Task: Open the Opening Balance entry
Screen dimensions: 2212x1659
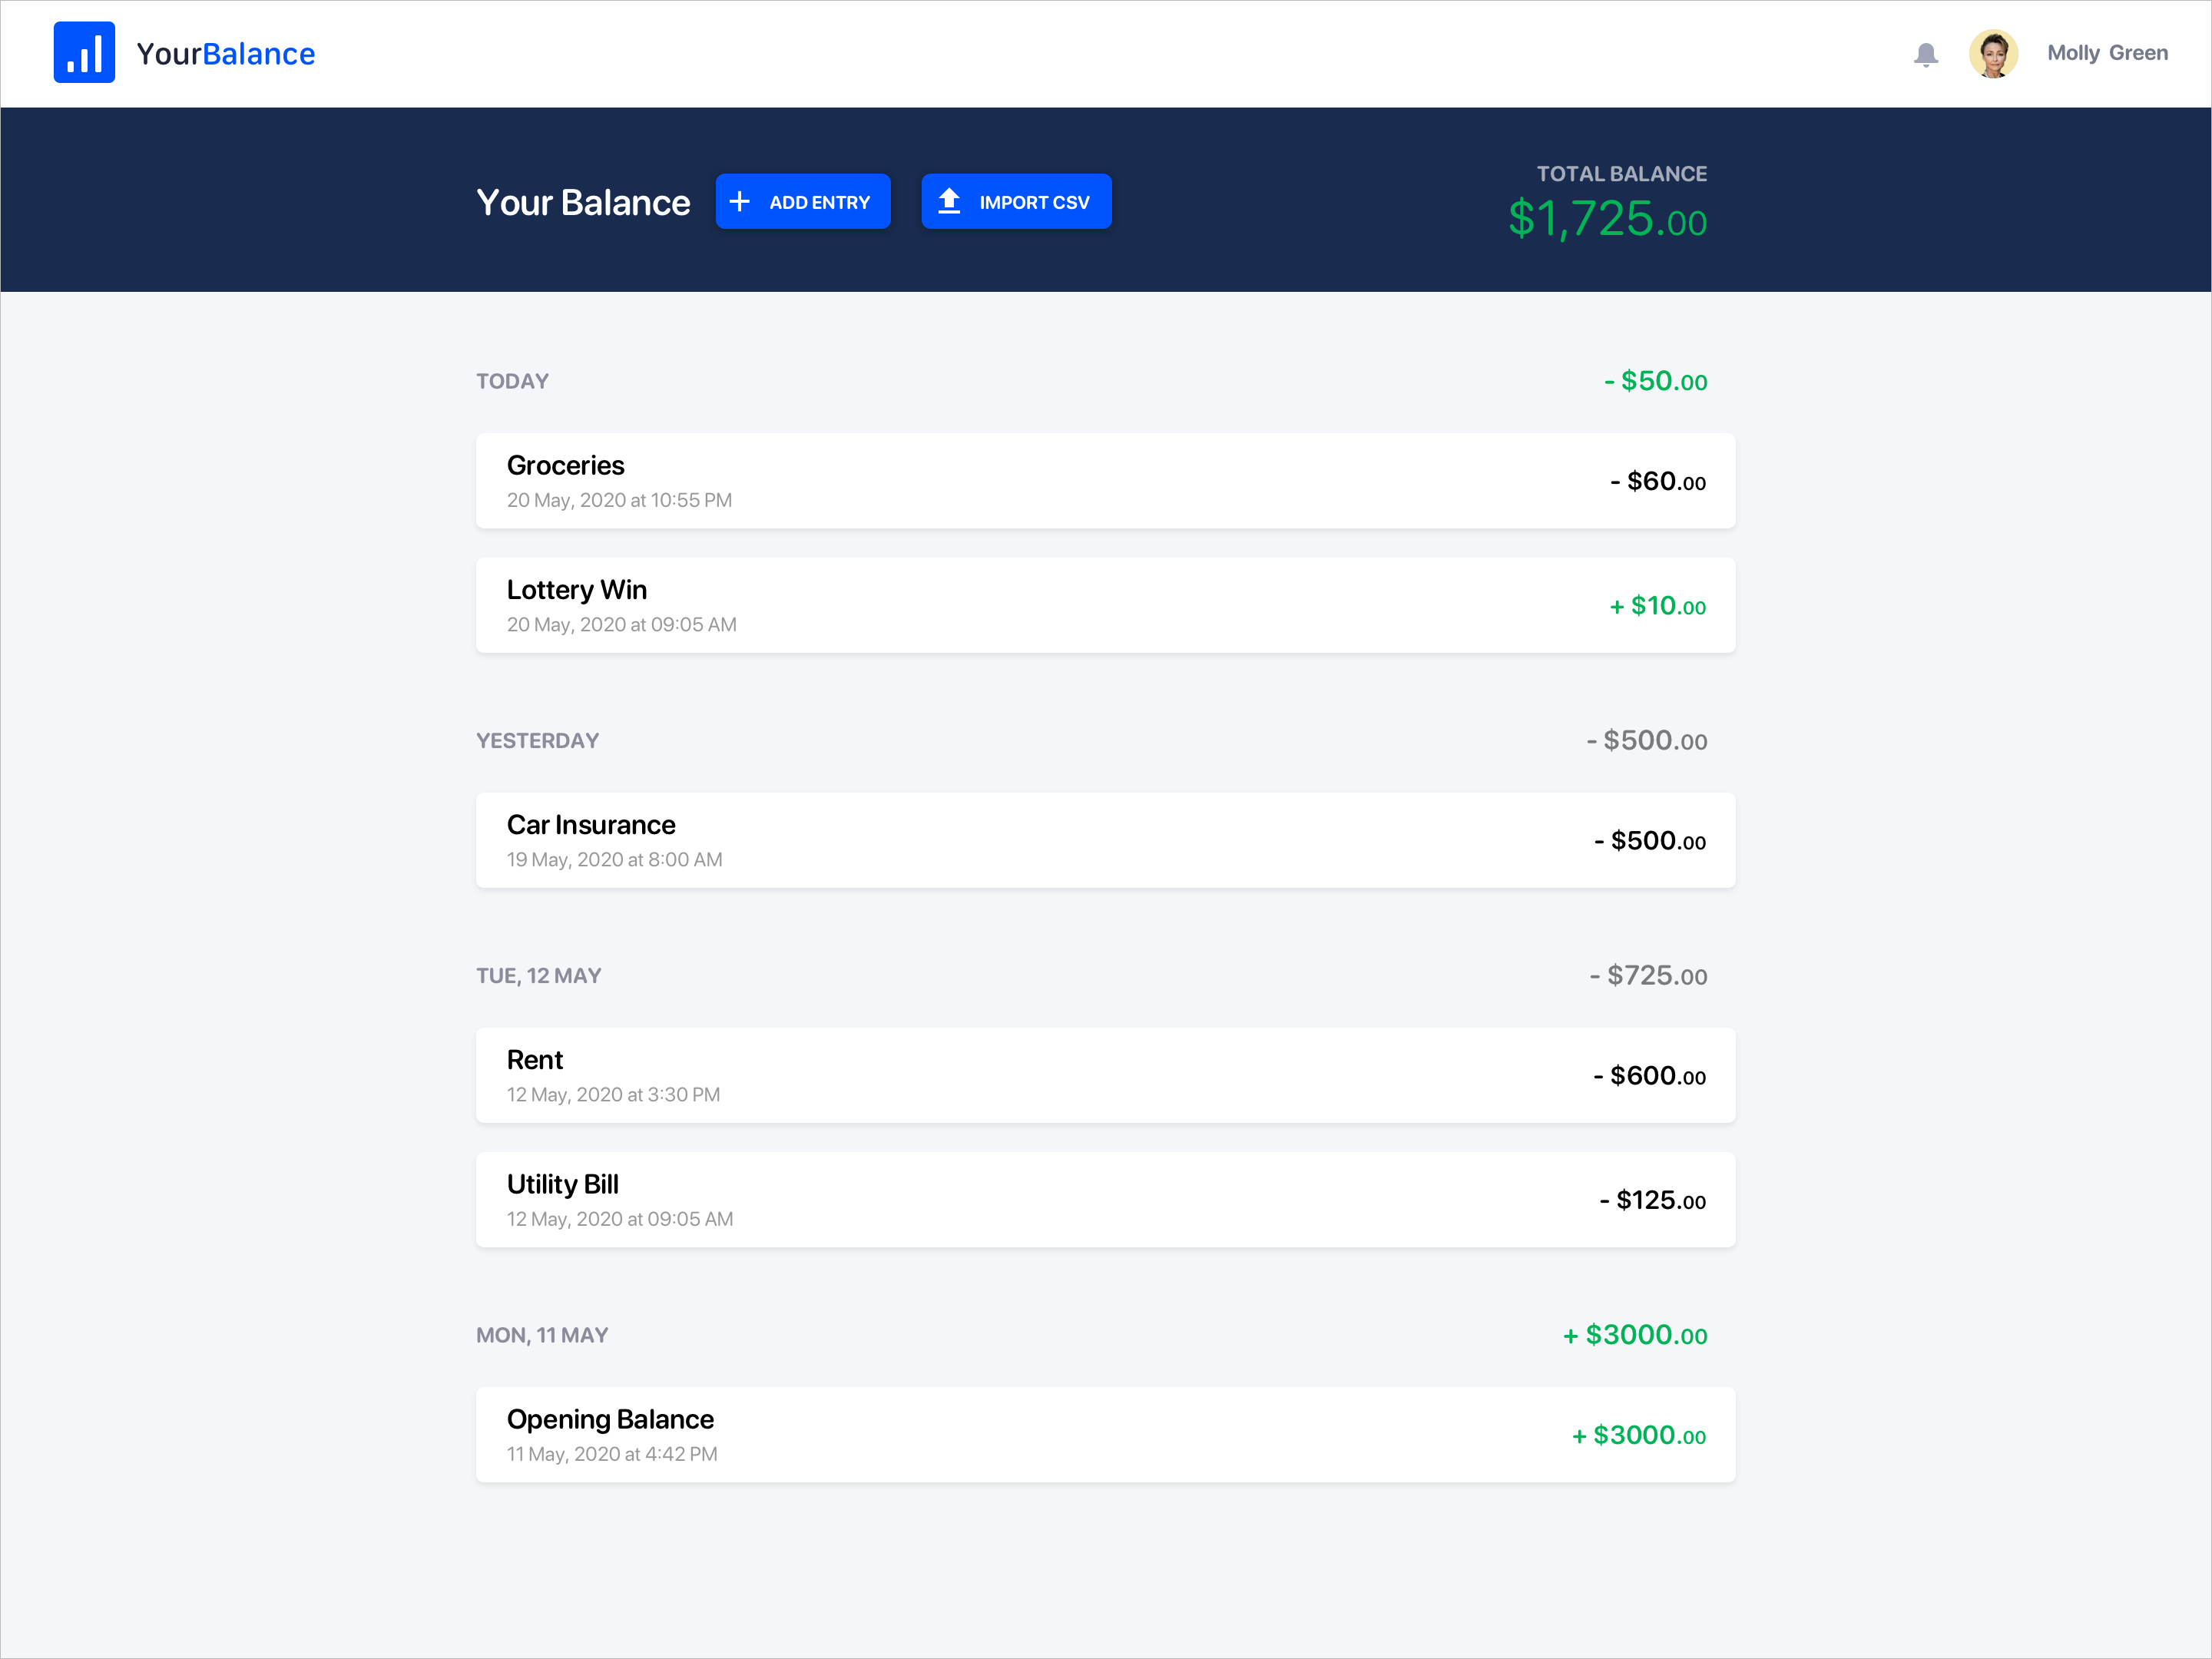Action: (1105, 1434)
